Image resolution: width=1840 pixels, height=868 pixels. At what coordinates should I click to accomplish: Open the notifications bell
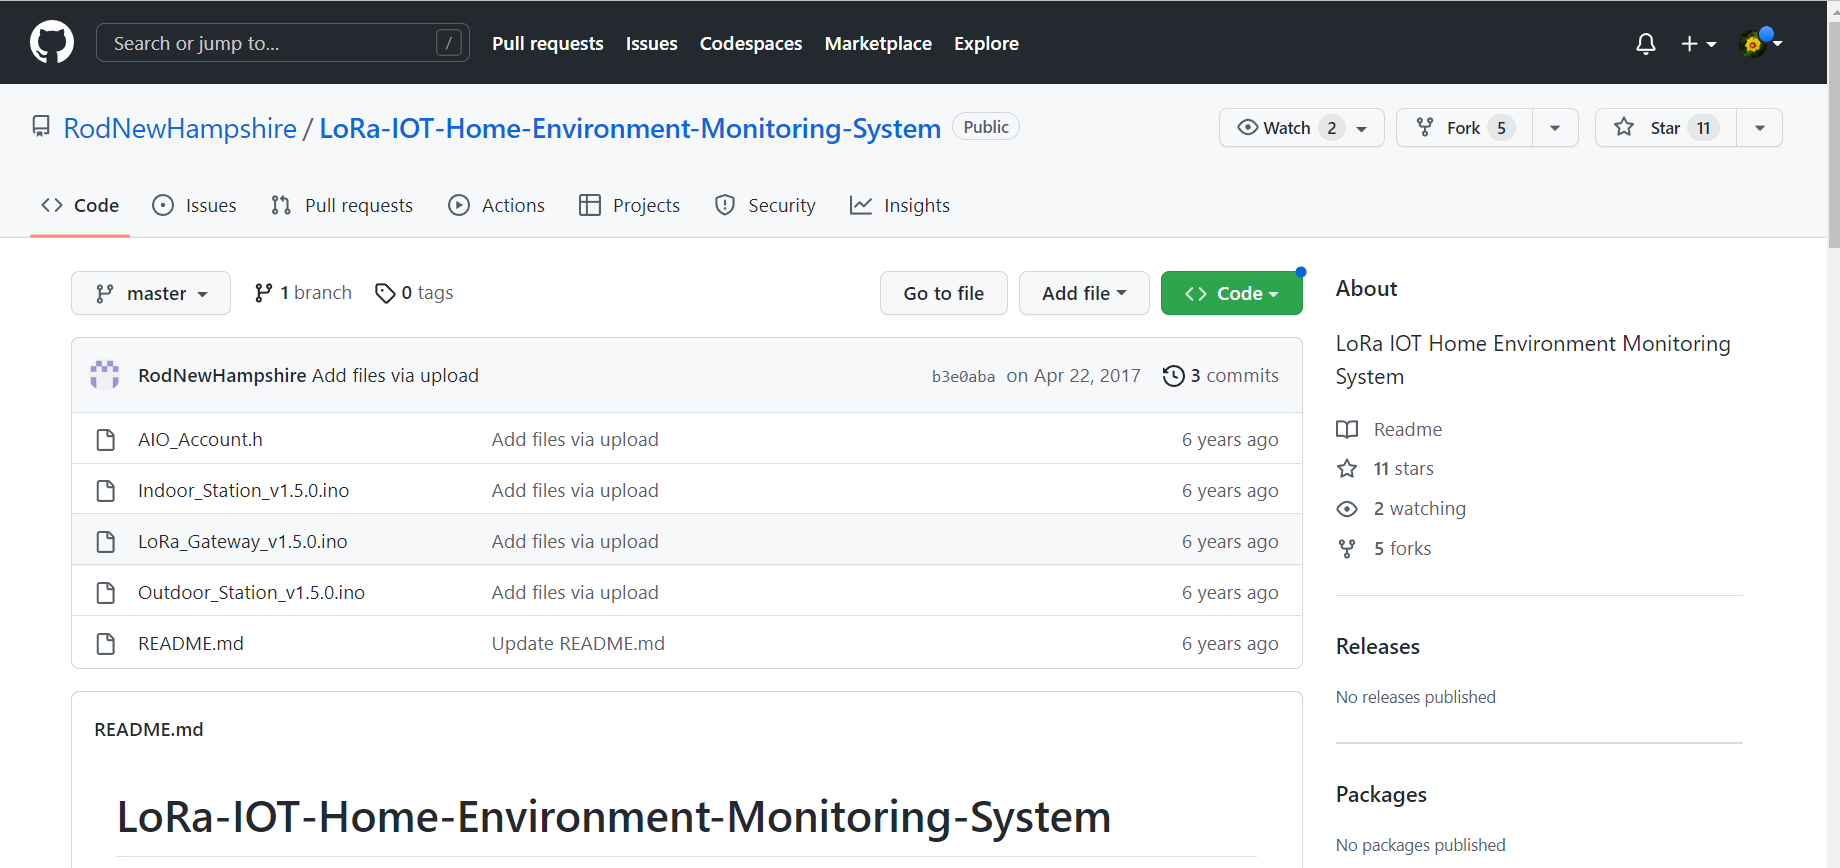(x=1645, y=44)
